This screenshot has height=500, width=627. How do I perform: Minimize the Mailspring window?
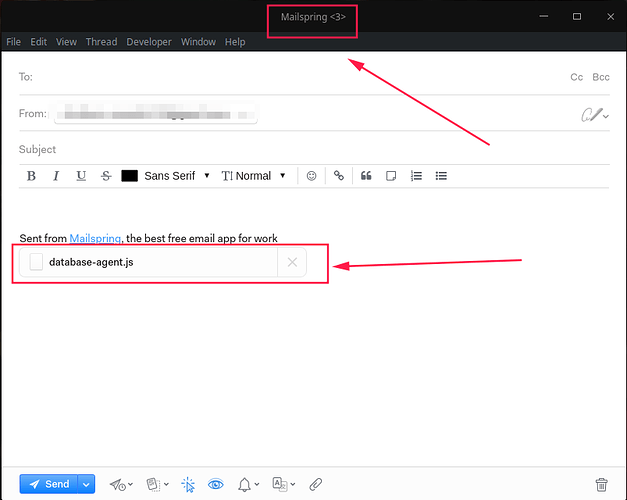coord(543,16)
